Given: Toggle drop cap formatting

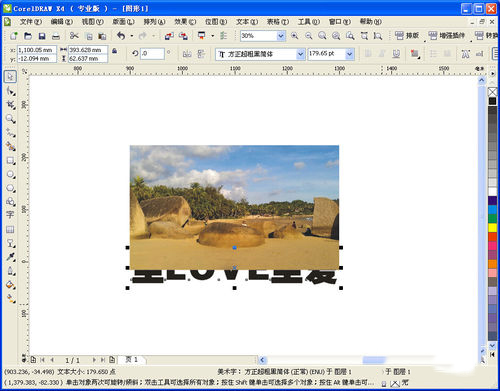Looking at the screenshot, I should pyautogui.click(x=447, y=54).
